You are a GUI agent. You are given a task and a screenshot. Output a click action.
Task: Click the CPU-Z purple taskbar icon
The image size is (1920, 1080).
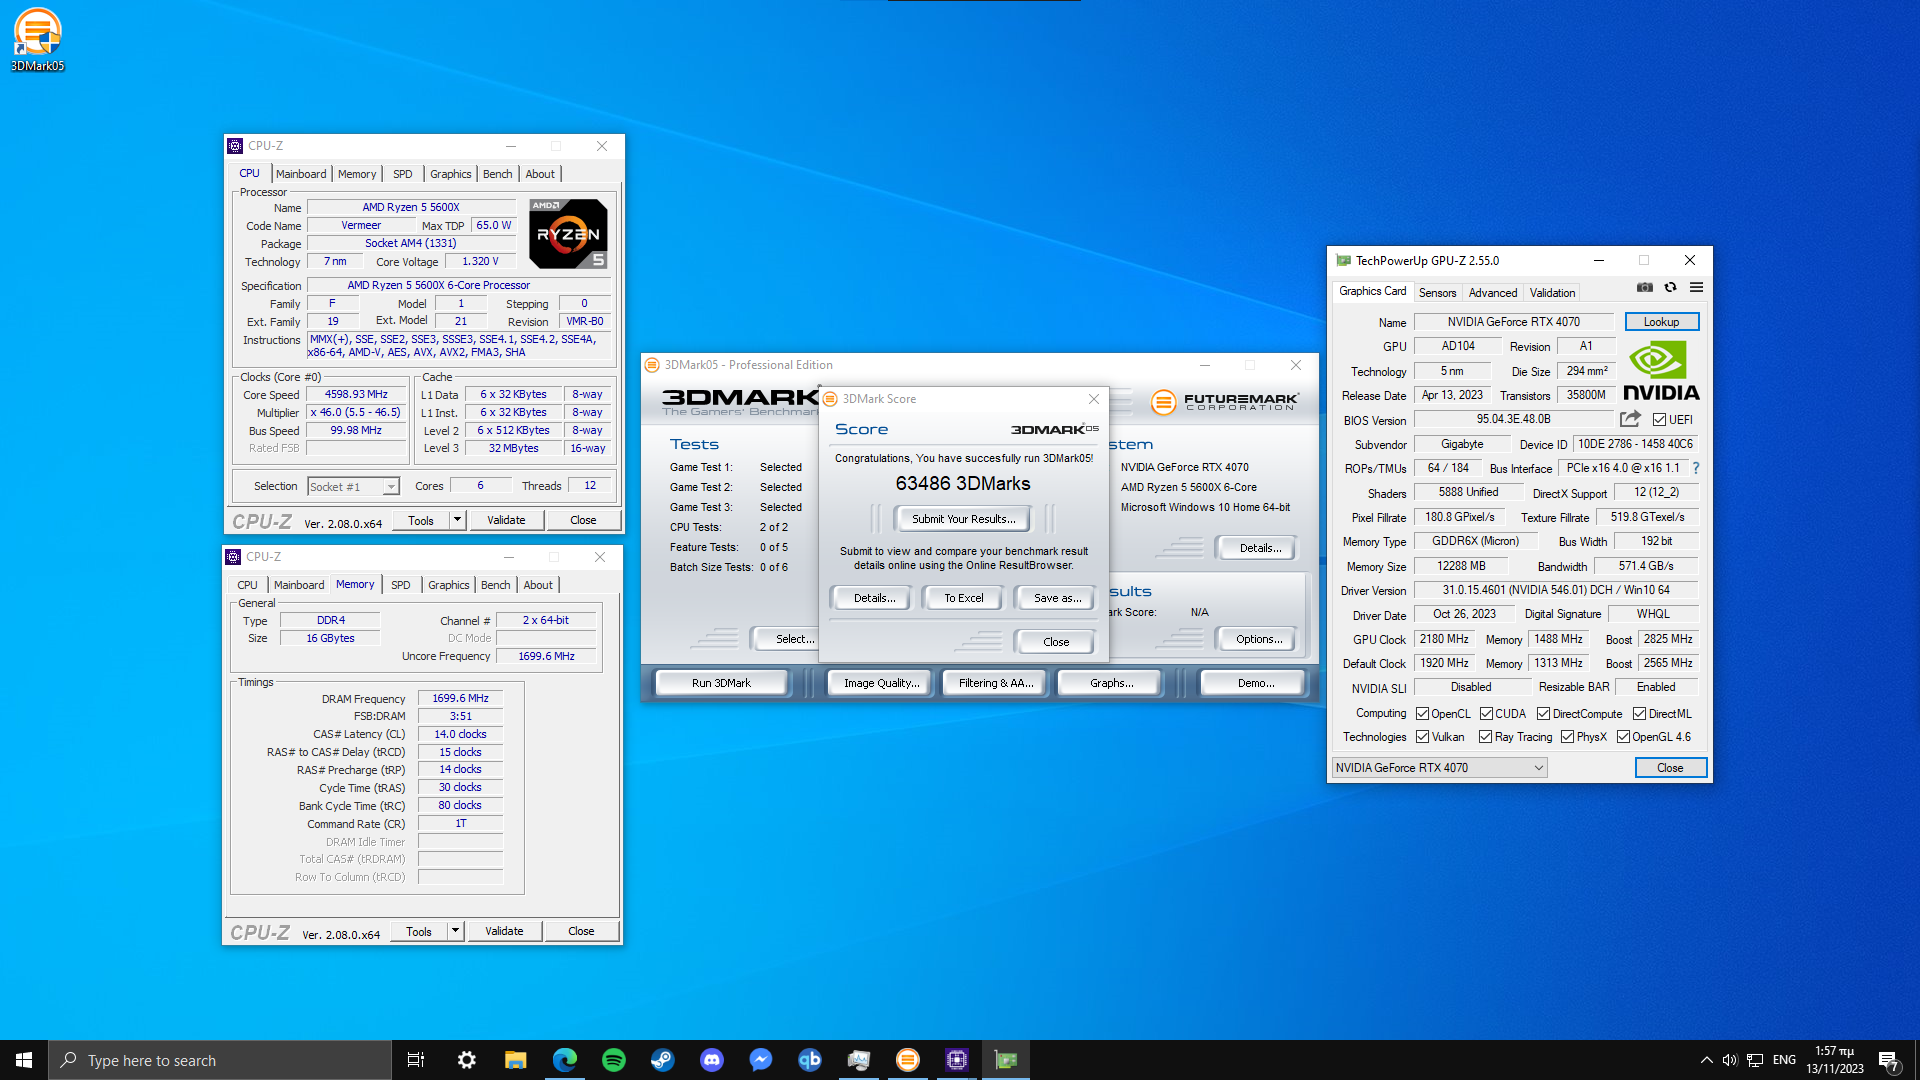(x=956, y=1060)
